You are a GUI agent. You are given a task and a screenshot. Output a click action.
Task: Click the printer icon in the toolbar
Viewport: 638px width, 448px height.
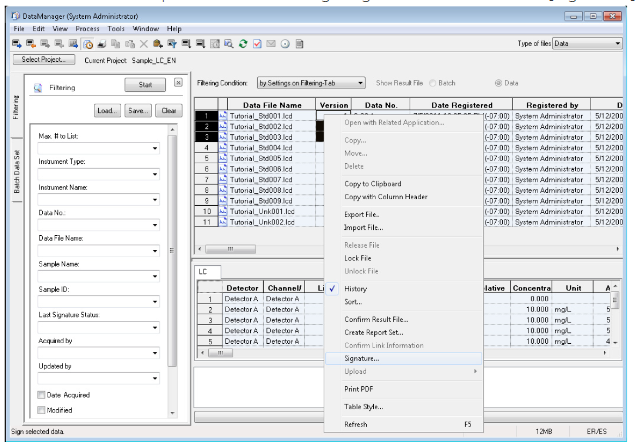102,44
